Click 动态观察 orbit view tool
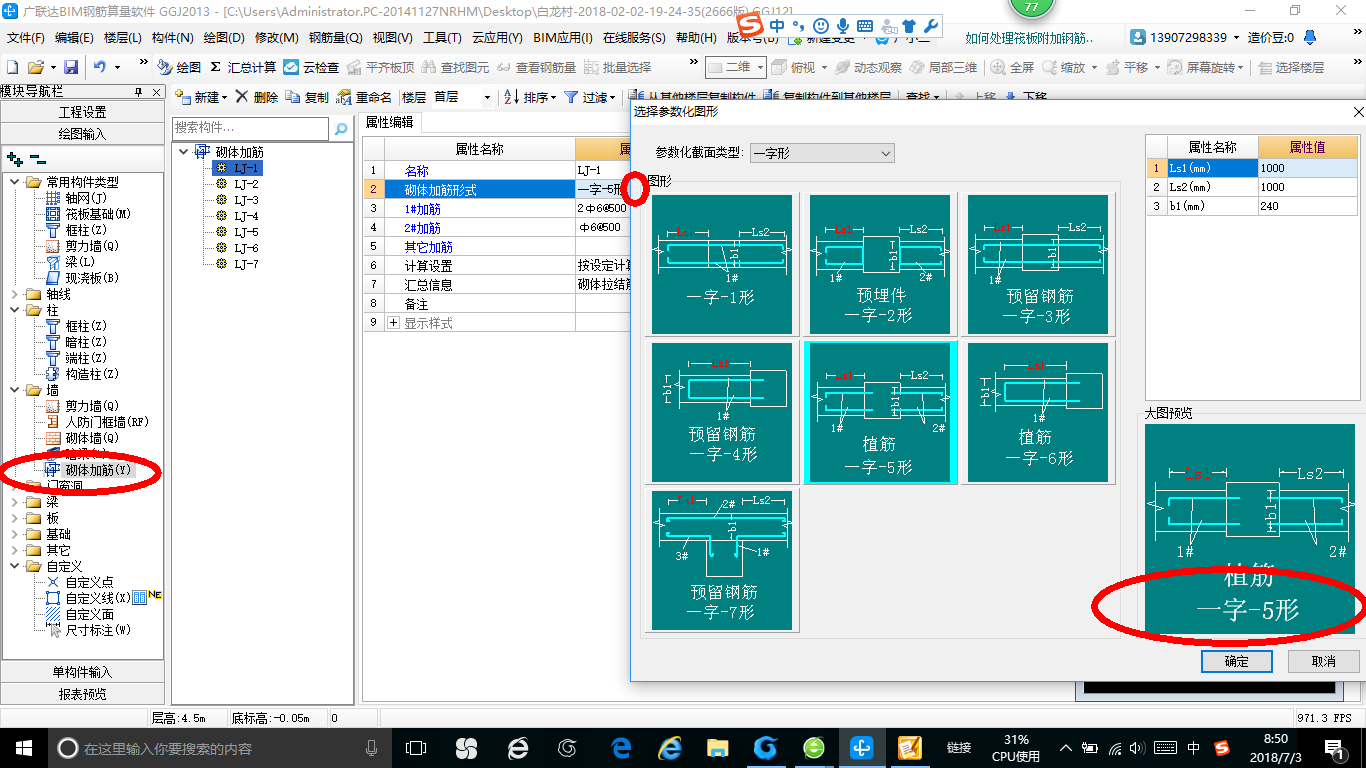Viewport: 1366px width, 768px height. click(867, 67)
